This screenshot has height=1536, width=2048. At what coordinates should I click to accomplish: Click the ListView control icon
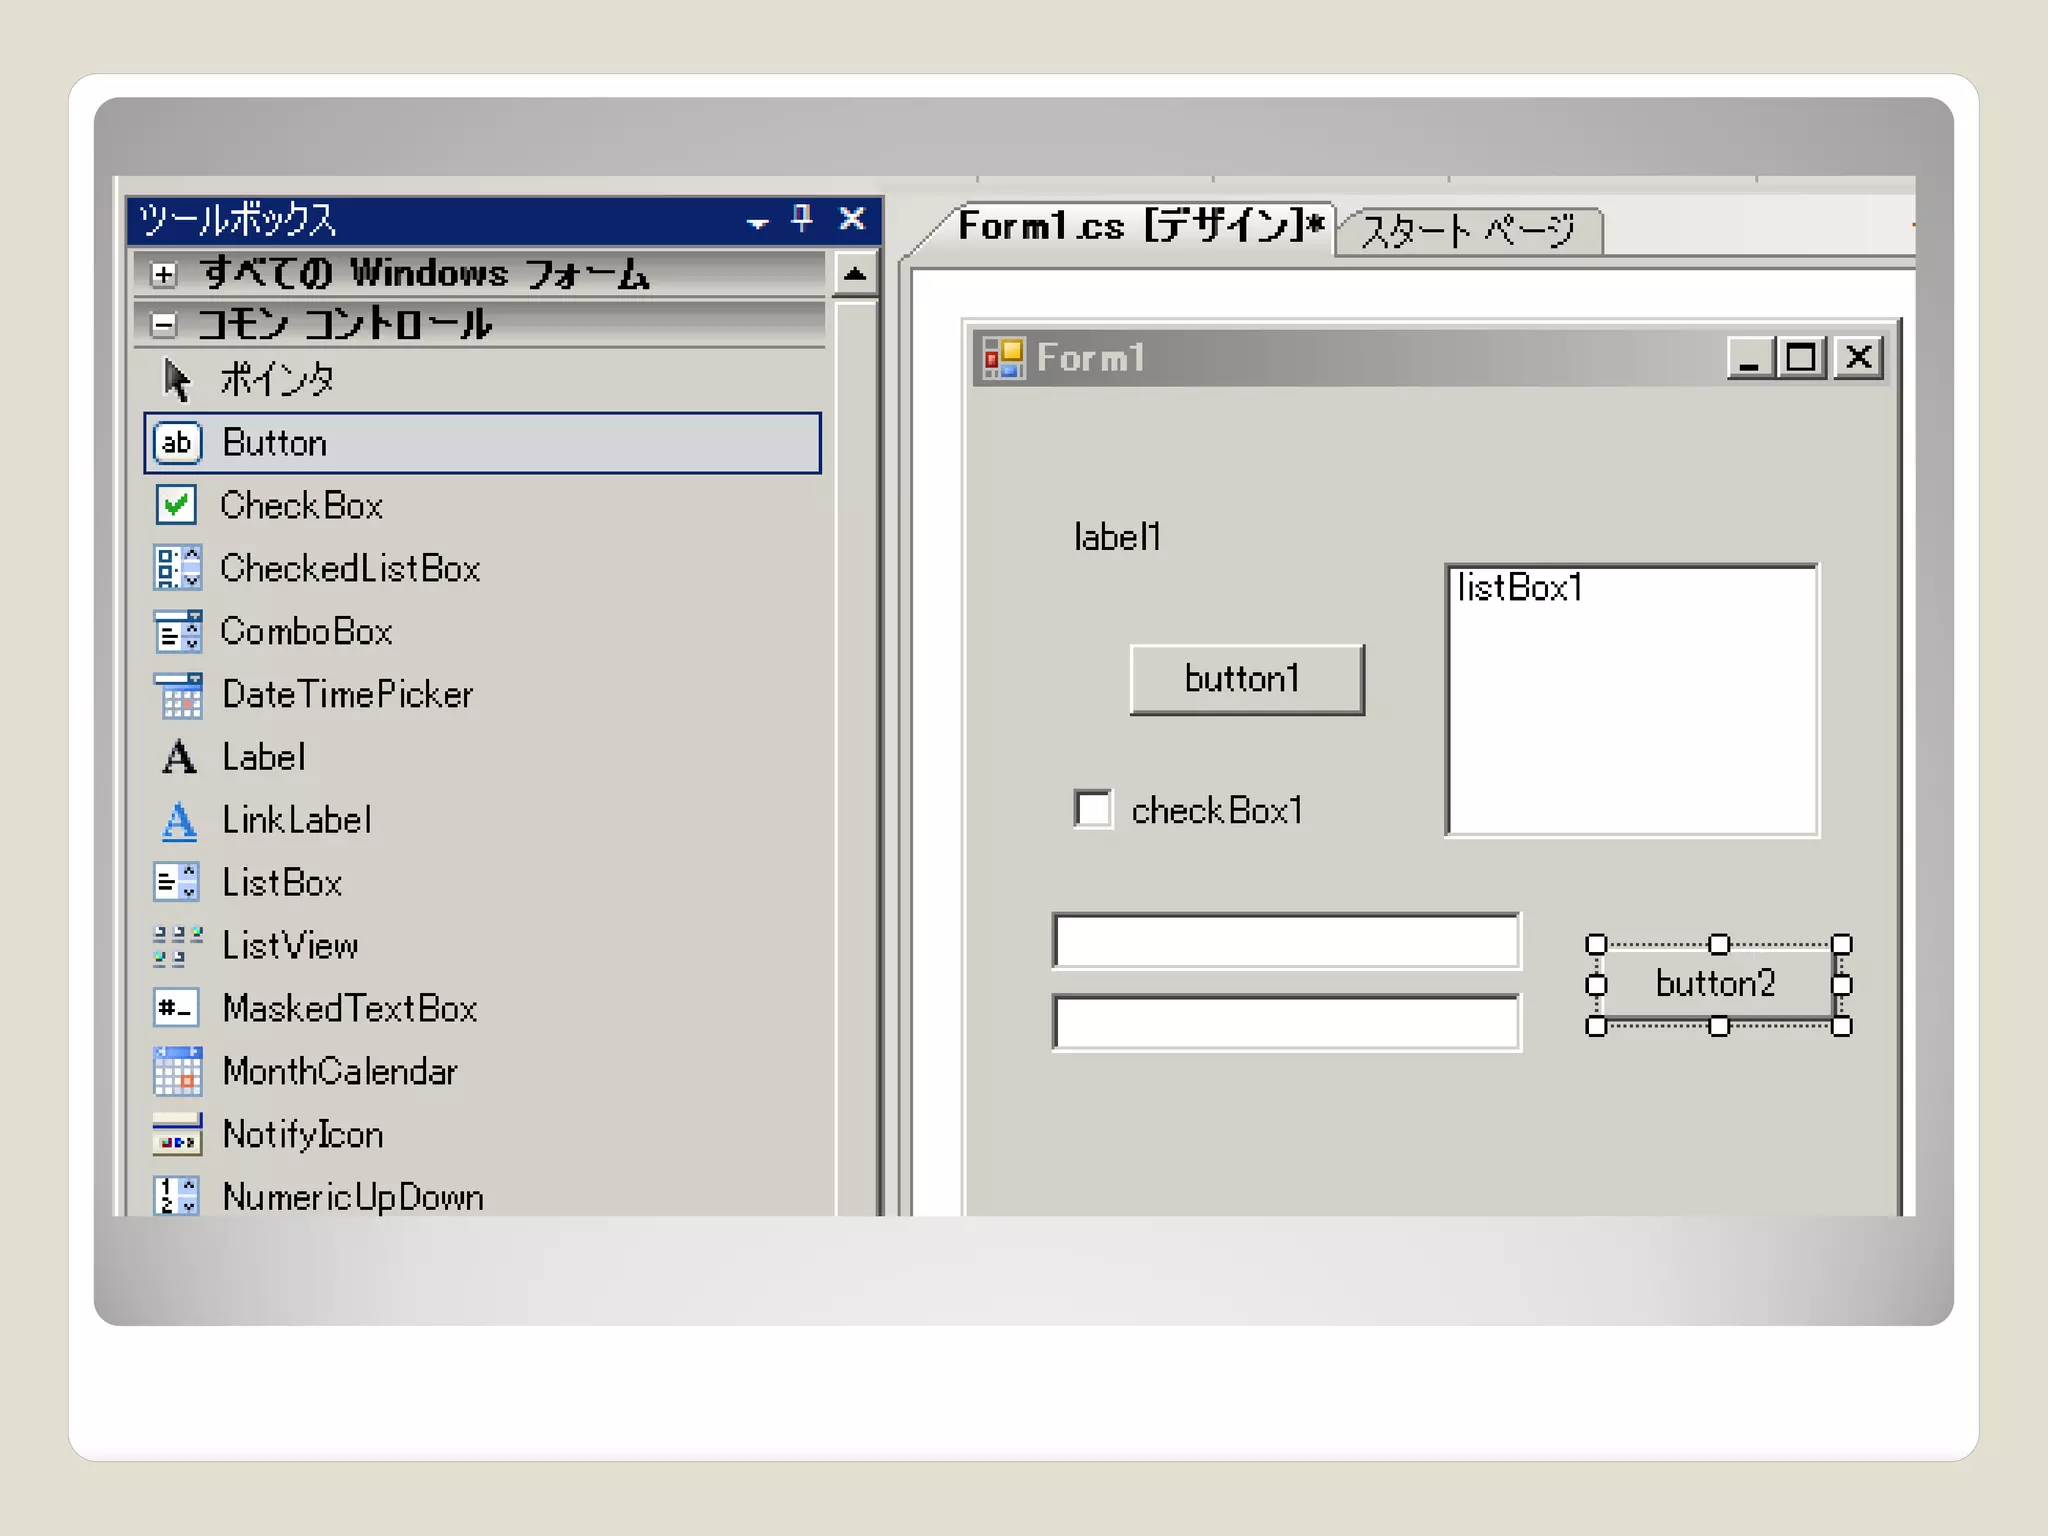point(177,946)
